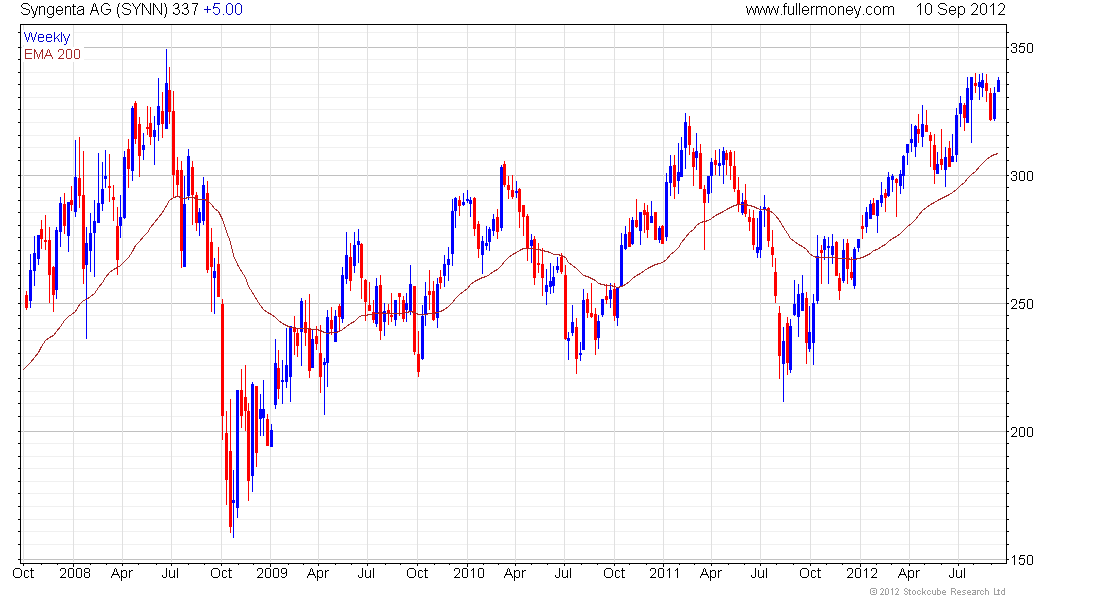Click the 2011 year label on time axis
Viewport: 1100px width, 600px height.
point(664,573)
